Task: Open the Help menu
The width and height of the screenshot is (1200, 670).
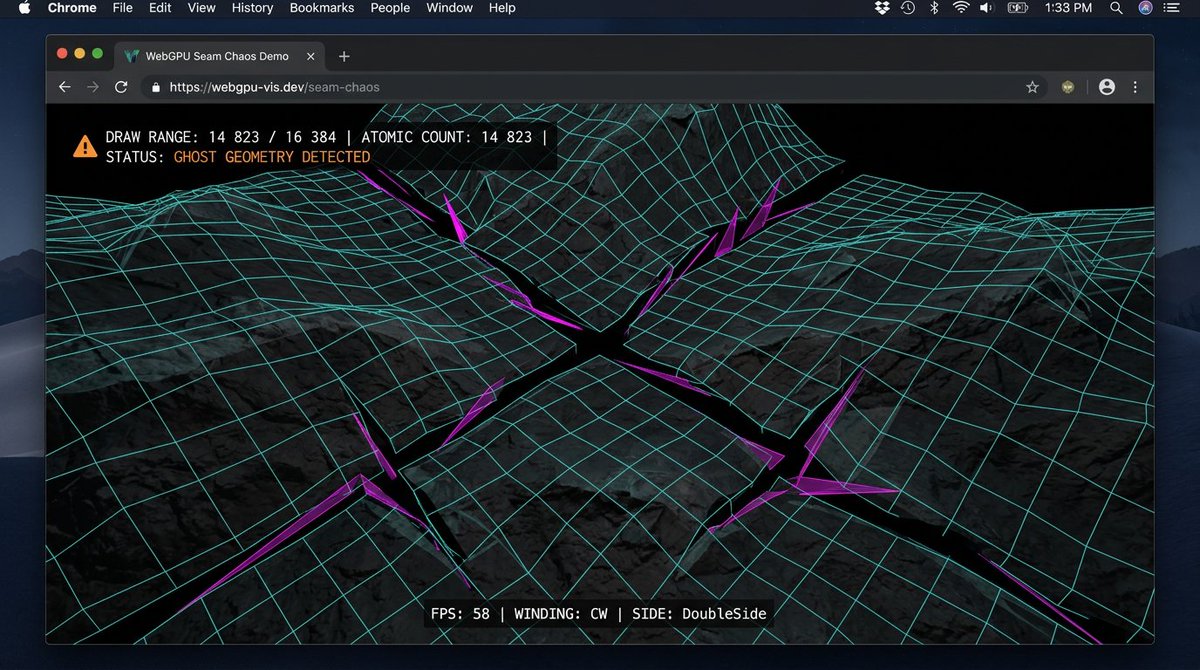Action: pos(502,8)
